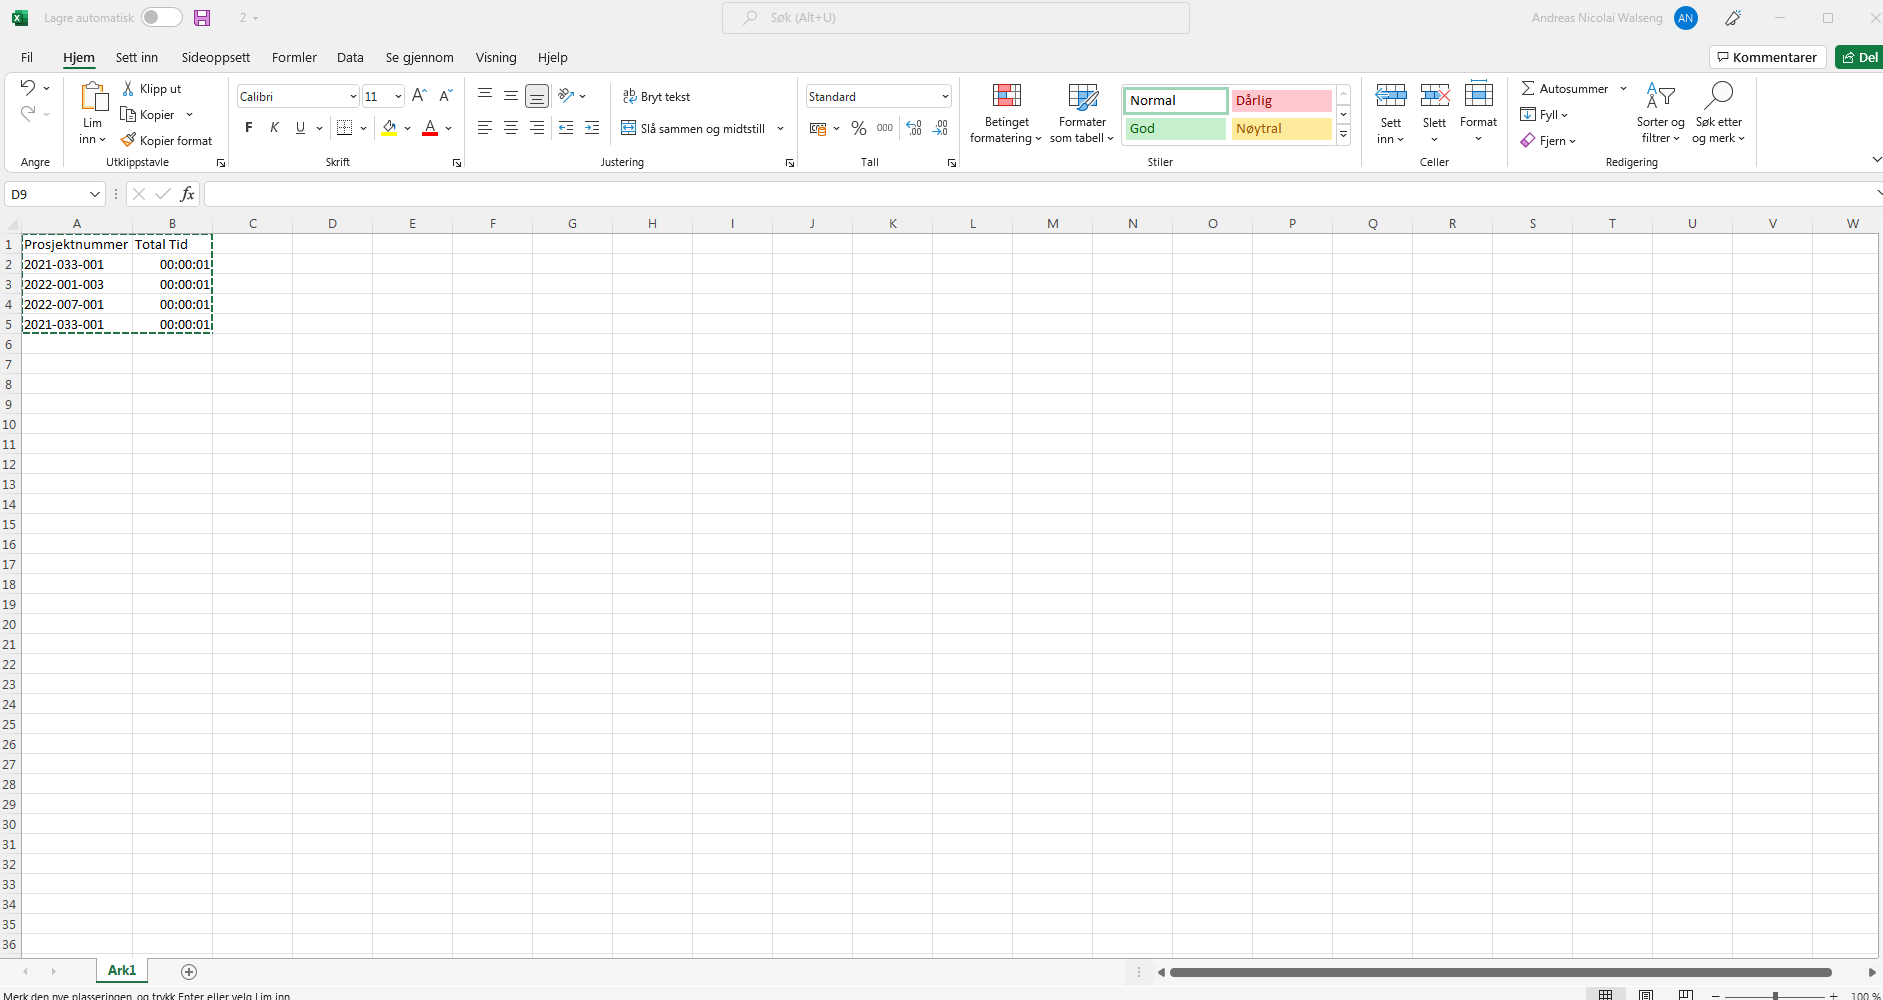Select the Ark1 sheet tab

pos(122,970)
